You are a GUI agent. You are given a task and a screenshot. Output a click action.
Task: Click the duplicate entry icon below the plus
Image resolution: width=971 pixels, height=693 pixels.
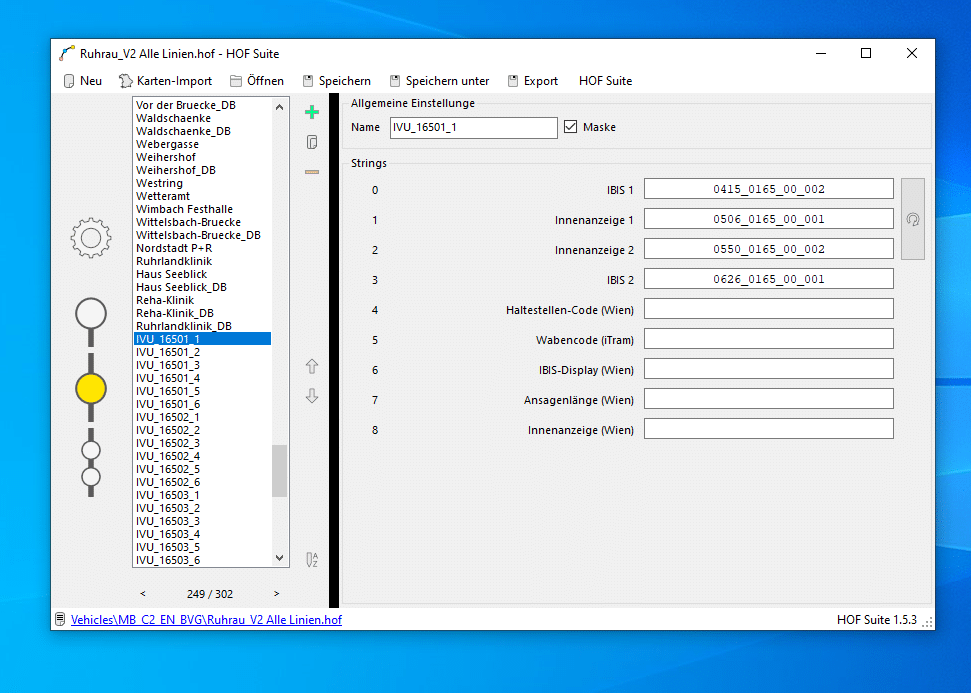click(312, 142)
